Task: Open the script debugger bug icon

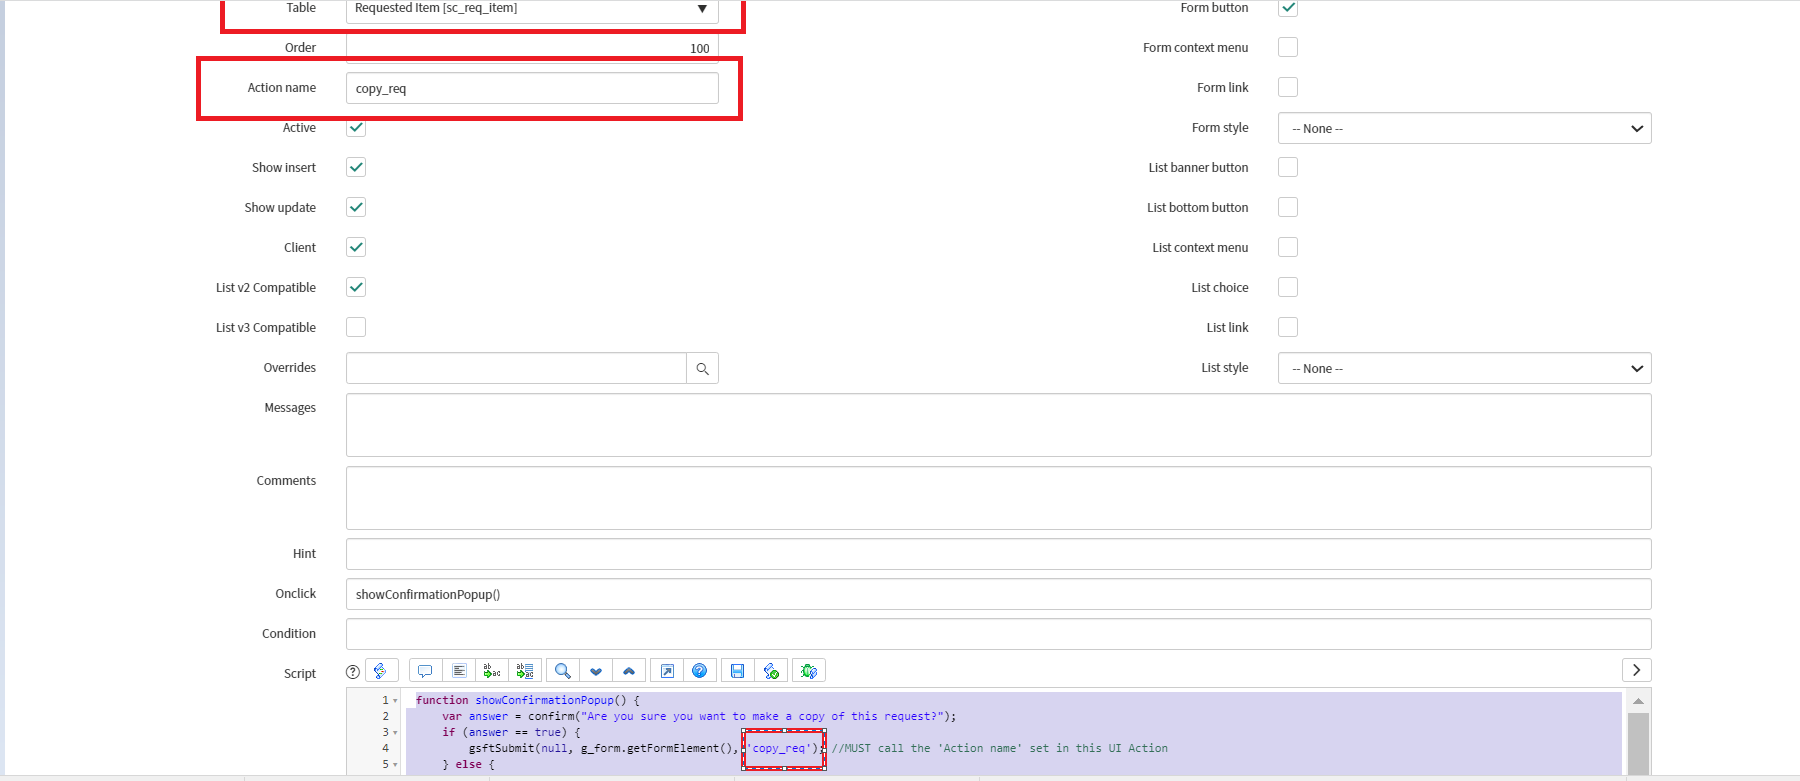Action: coord(809,671)
